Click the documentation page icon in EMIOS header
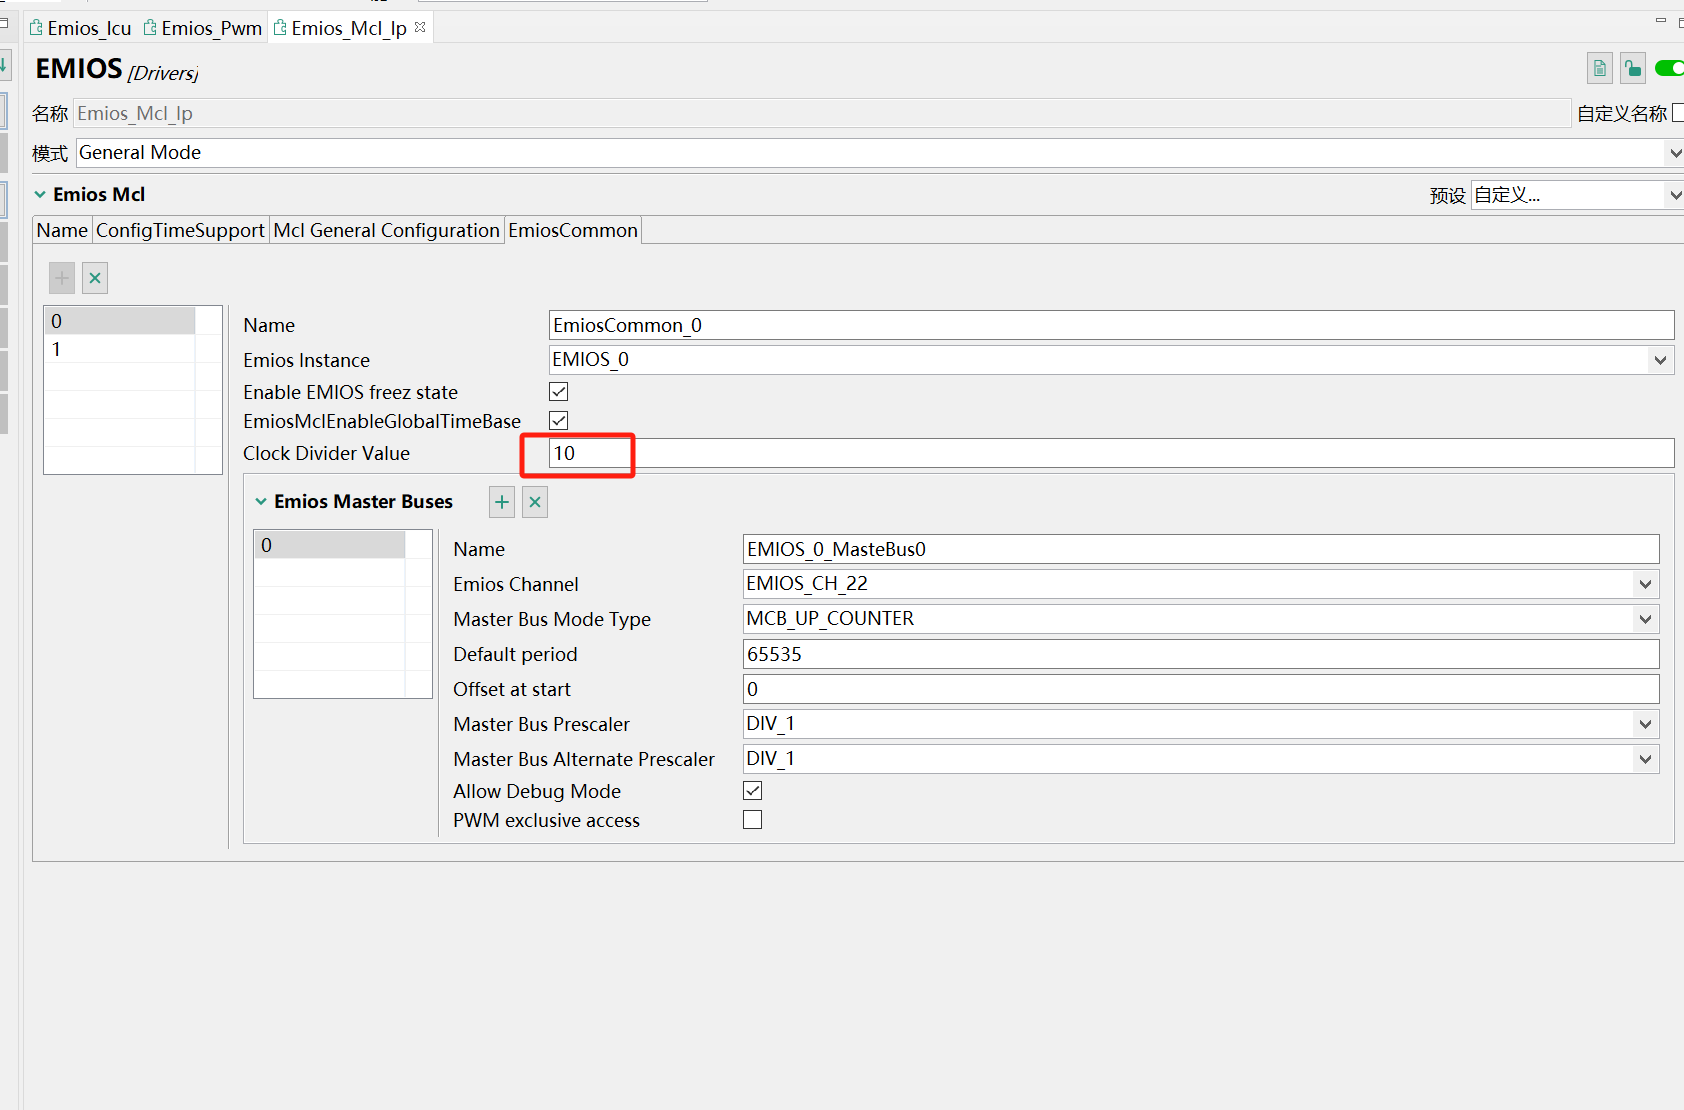Image resolution: width=1684 pixels, height=1110 pixels. click(1600, 68)
